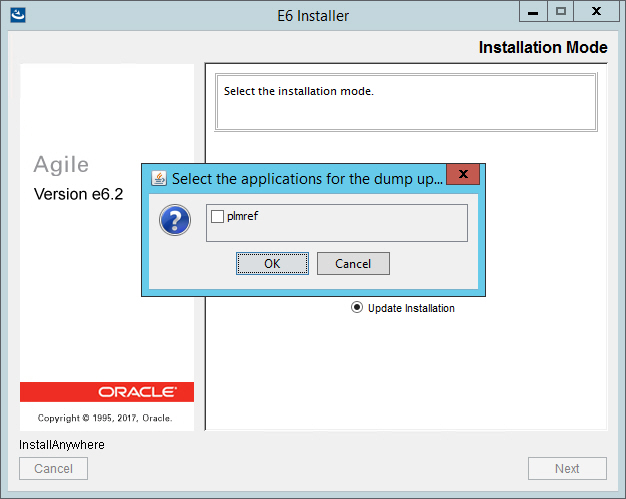
Task: Click the Oracle logo banner
Action: (x=107, y=392)
